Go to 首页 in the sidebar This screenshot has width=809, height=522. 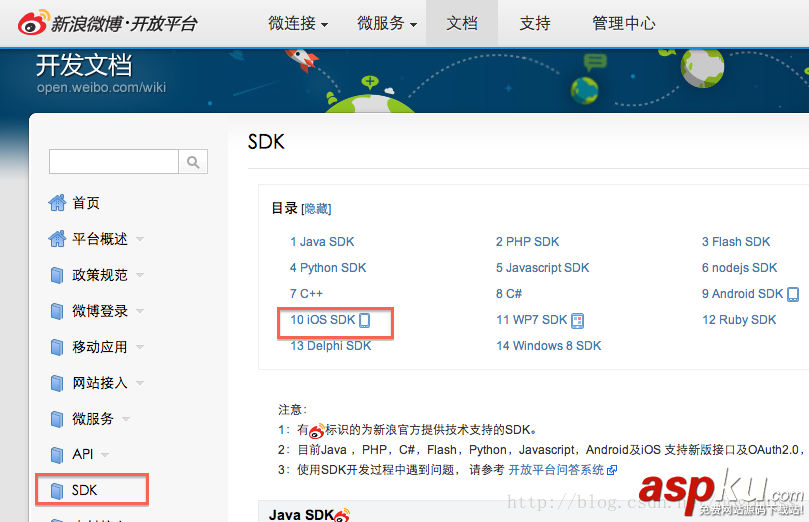[86, 203]
